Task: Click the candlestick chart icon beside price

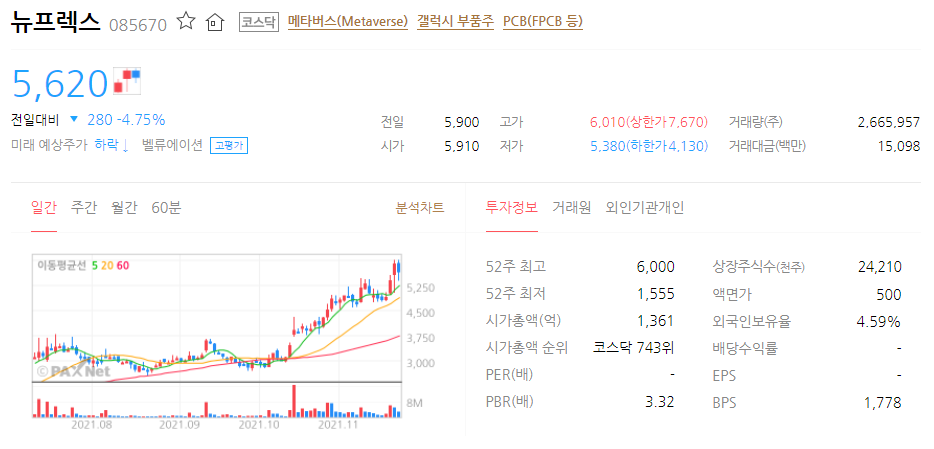Action: pos(127,81)
